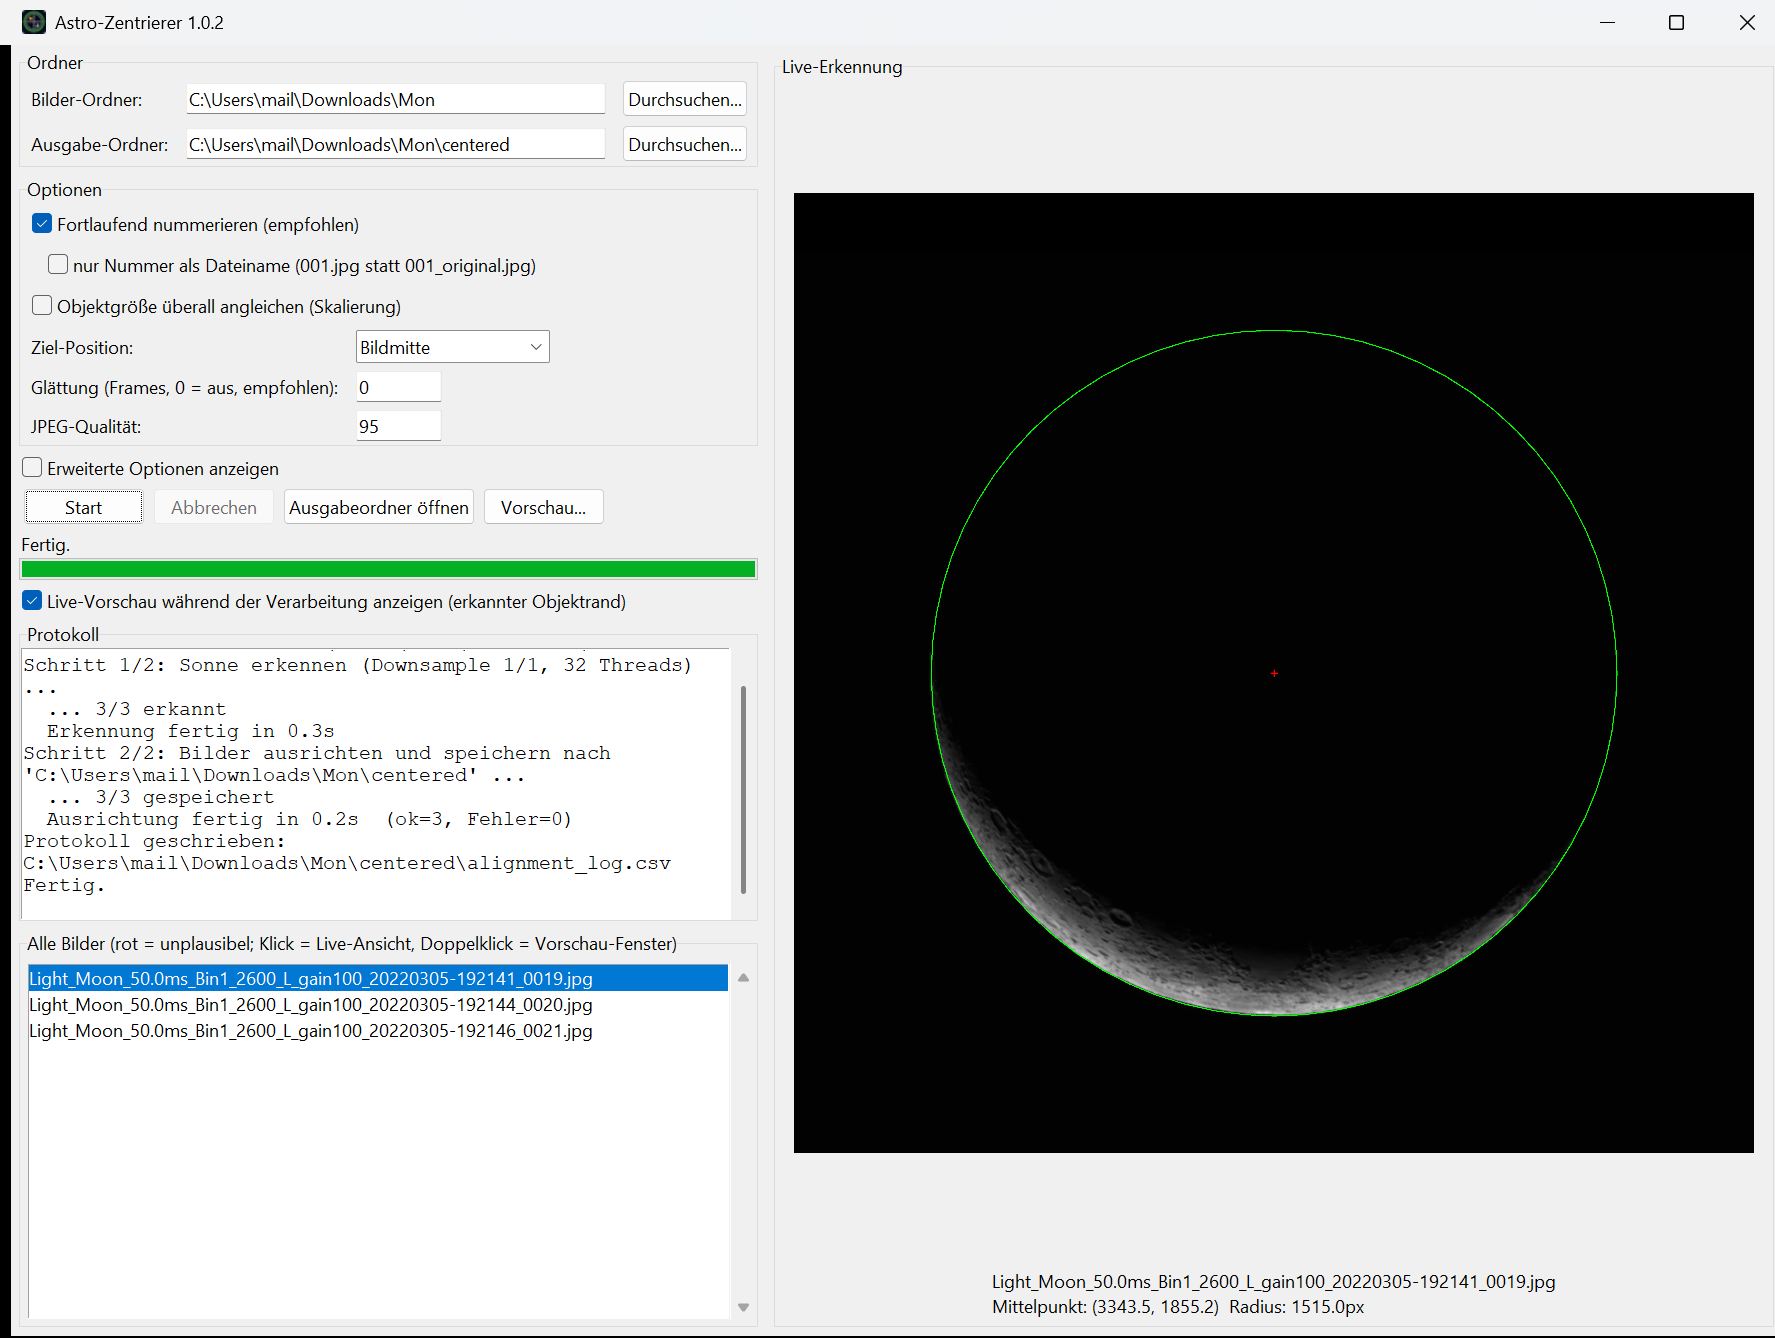The width and height of the screenshot is (1775, 1338).
Task: Click the Glättung frames input field
Action: [x=398, y=387]
